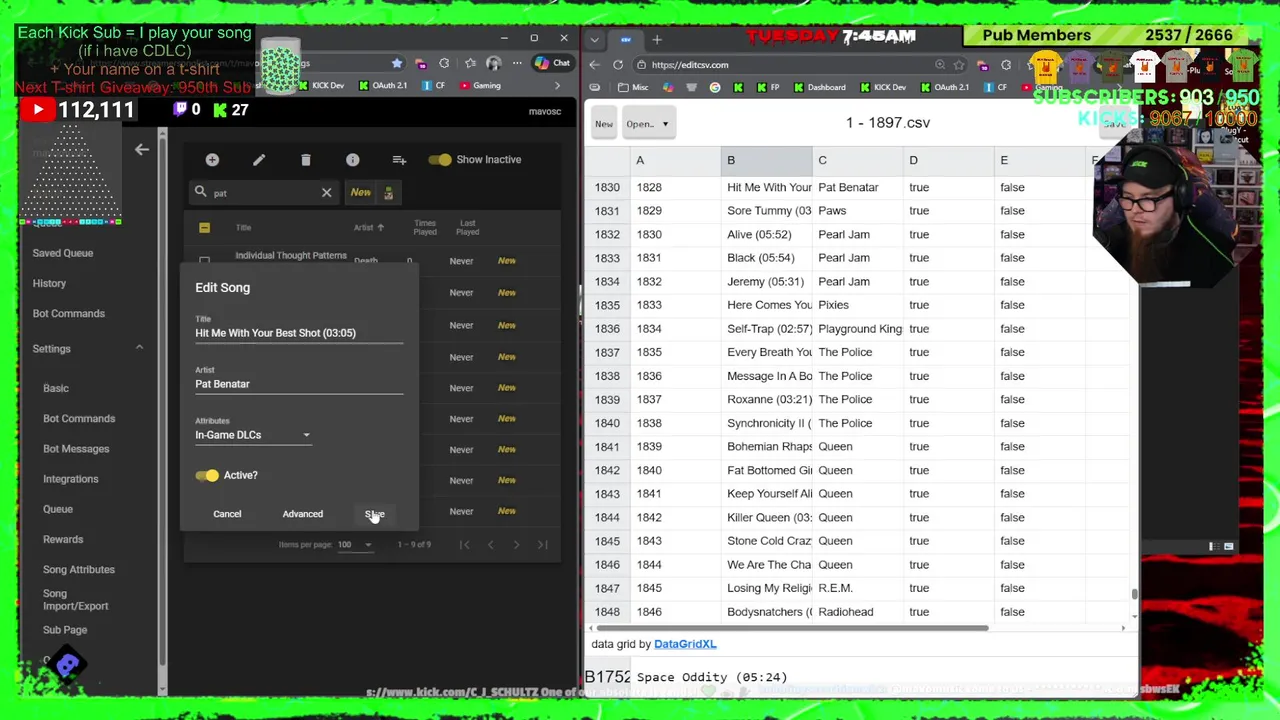The width and height of the screenshot is (1280, 720).
Task: Click the pencil edit song icon
Action: [x=259, y=160]
